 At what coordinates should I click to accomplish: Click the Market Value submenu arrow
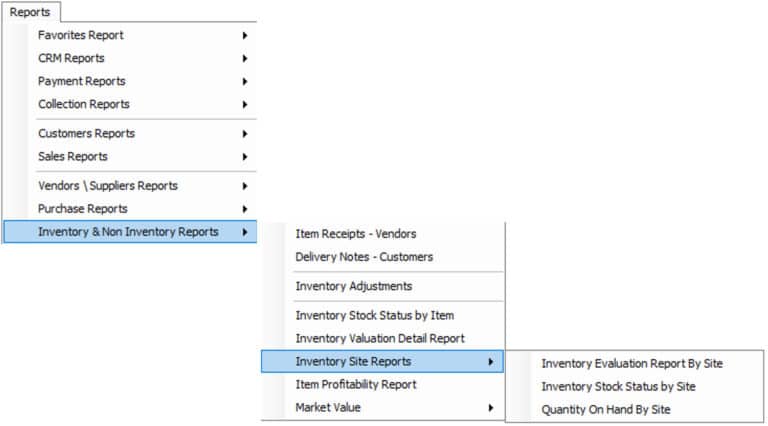pyautogui.click(x=490, y=408)
